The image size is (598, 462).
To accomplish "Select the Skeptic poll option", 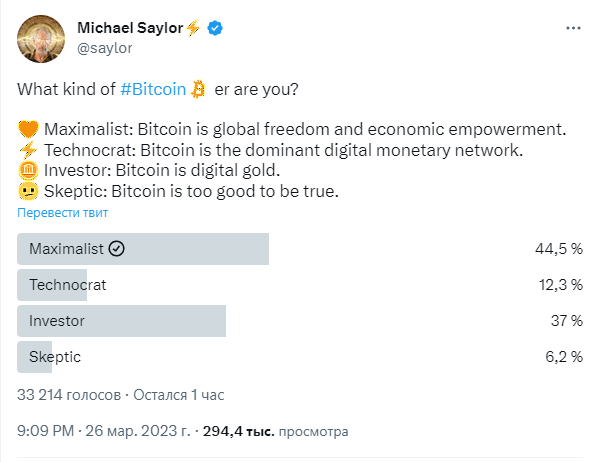I will pos(300,357).
